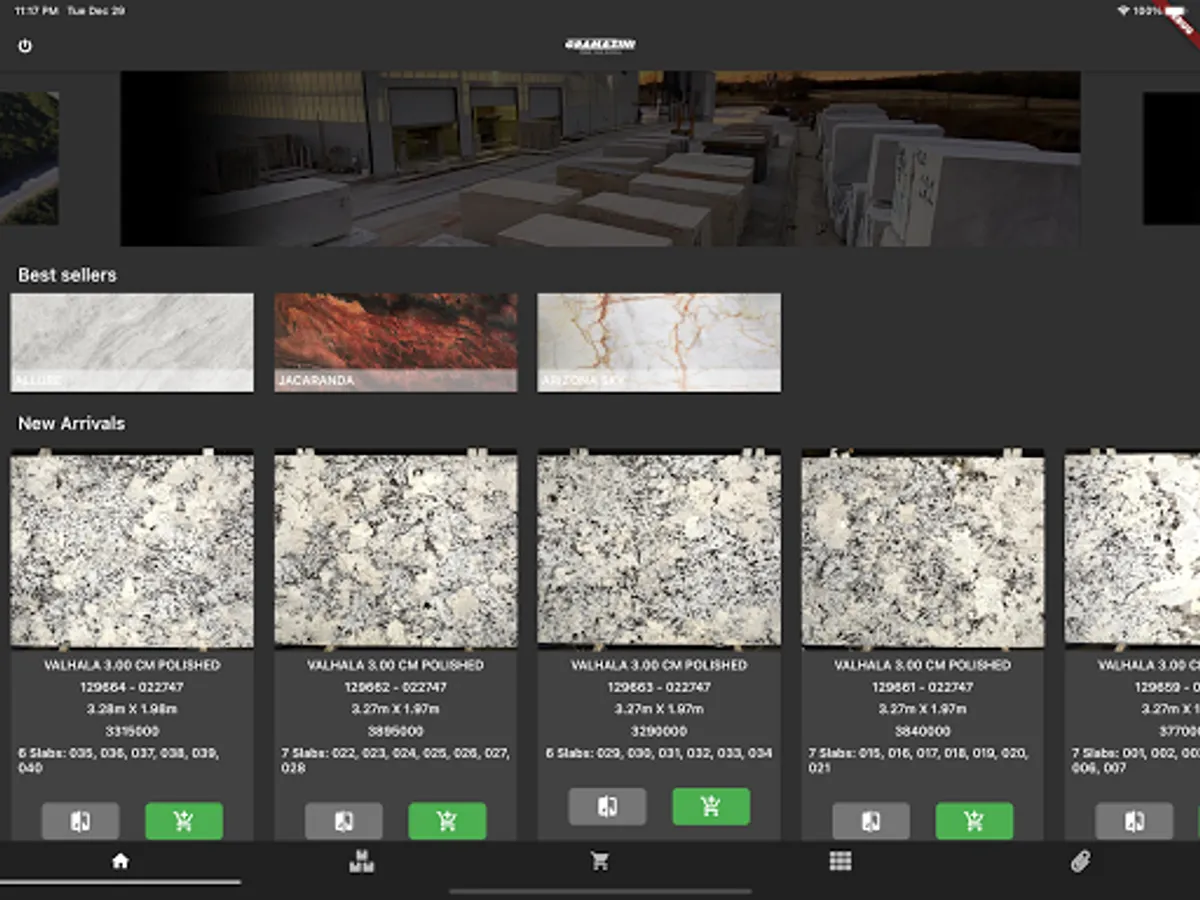Add Valhala lot 129661 to cart
The image size is (1200, 900).
pyautogui.click(x=974, y=821)
